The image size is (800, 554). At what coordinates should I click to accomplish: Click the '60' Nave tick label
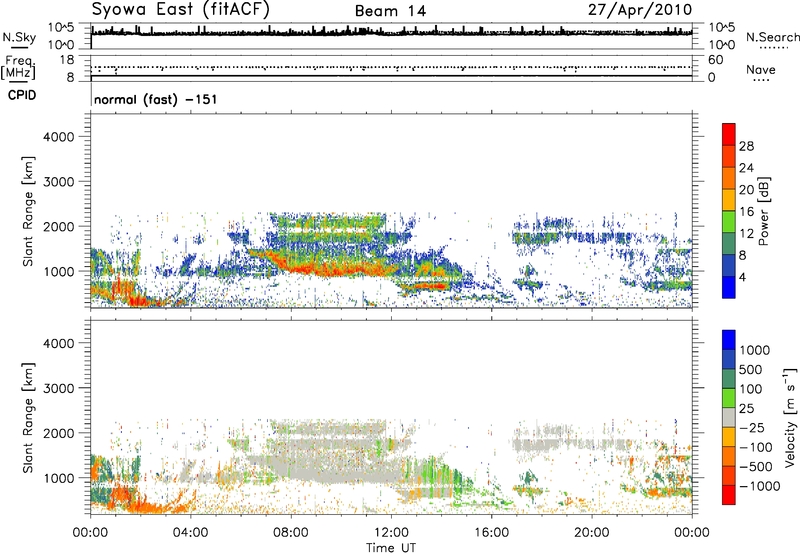pyautogui.click(x=715, y=60)
